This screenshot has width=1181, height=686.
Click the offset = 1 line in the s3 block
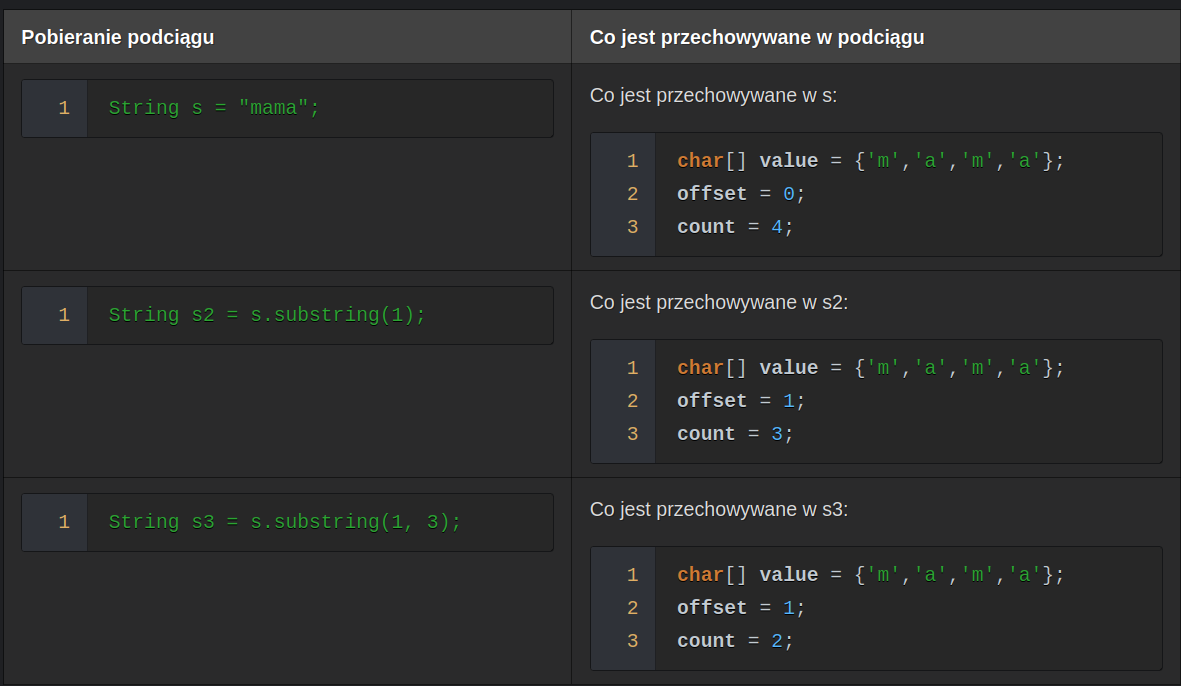tap(741, 608)
